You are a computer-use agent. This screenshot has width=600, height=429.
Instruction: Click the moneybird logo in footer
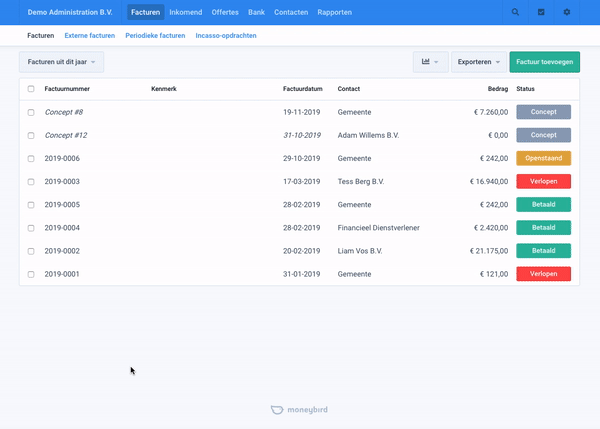299,410
